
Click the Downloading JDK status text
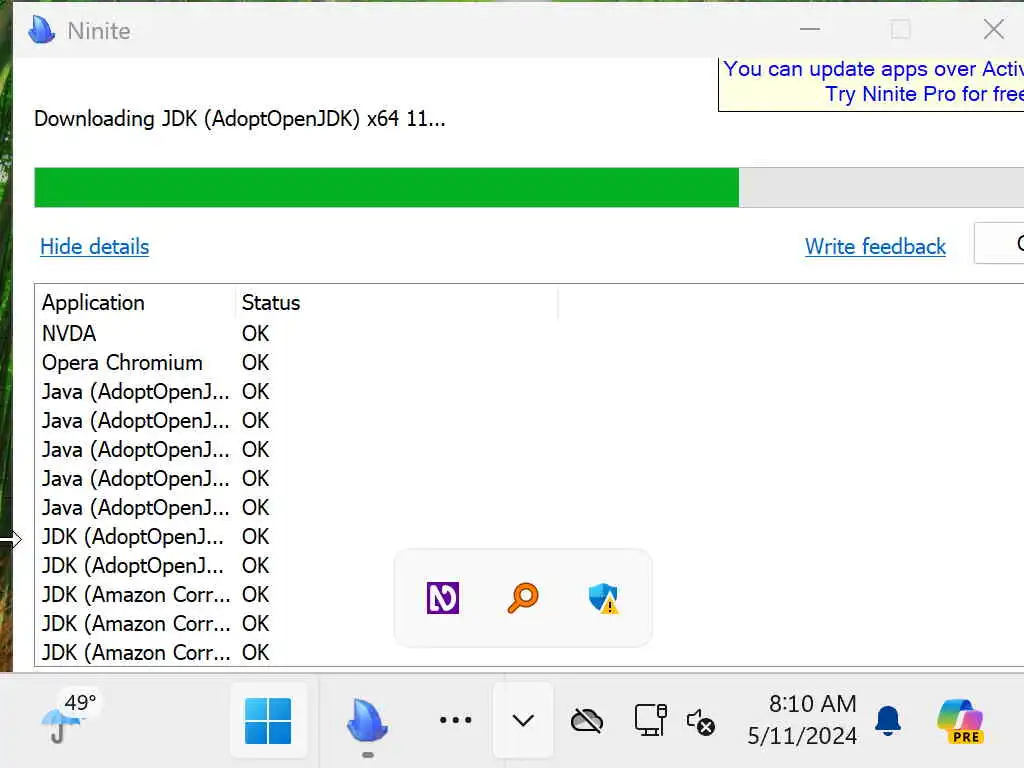click(240, 119)
